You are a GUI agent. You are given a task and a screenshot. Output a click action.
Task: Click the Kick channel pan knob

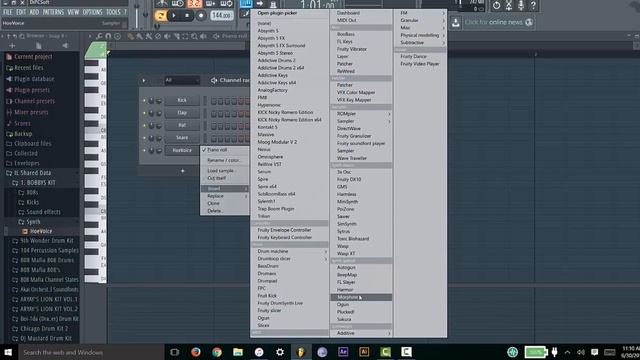pos(151,100)
